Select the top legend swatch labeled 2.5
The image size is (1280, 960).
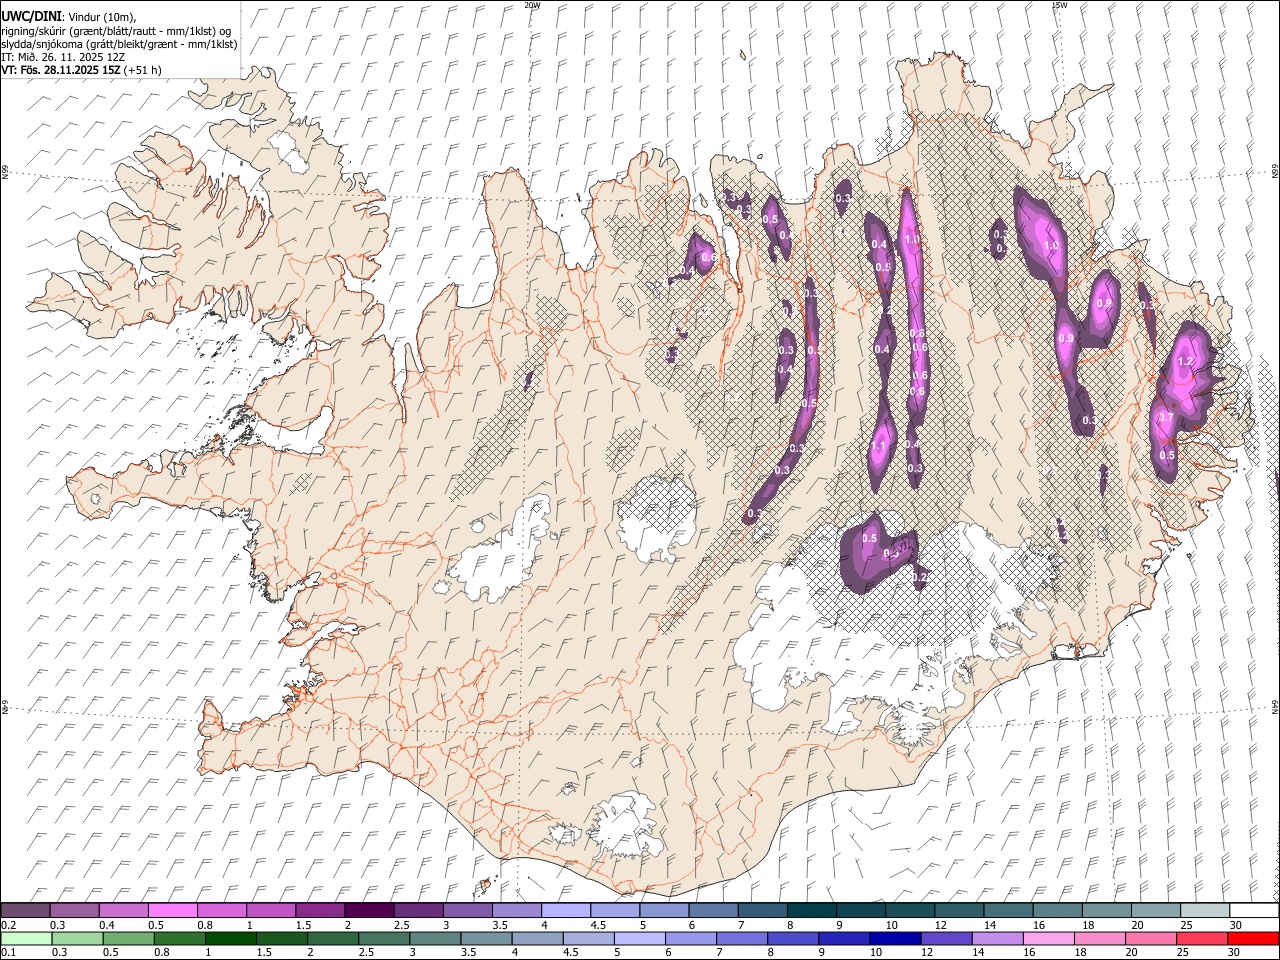(418, 910)
